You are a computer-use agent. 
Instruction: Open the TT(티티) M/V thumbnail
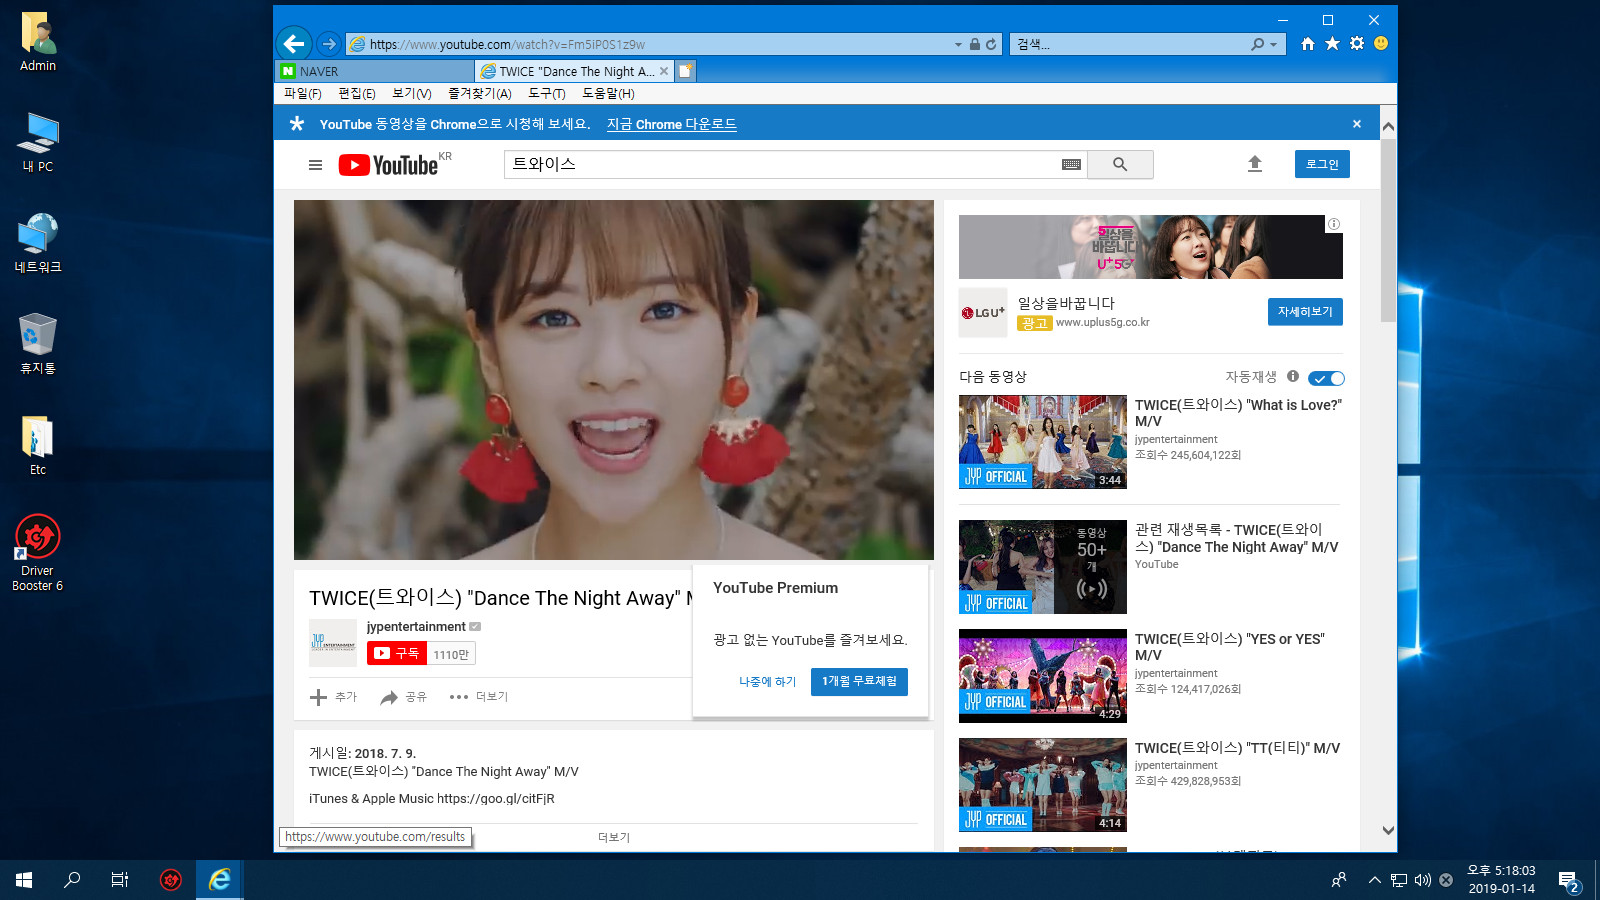[x=1043, y=785]
